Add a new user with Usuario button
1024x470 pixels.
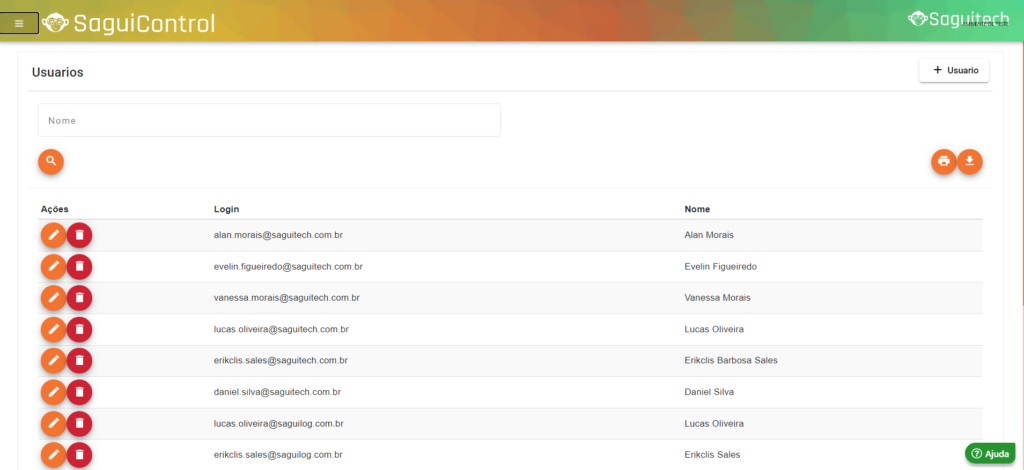click(954, 71)
